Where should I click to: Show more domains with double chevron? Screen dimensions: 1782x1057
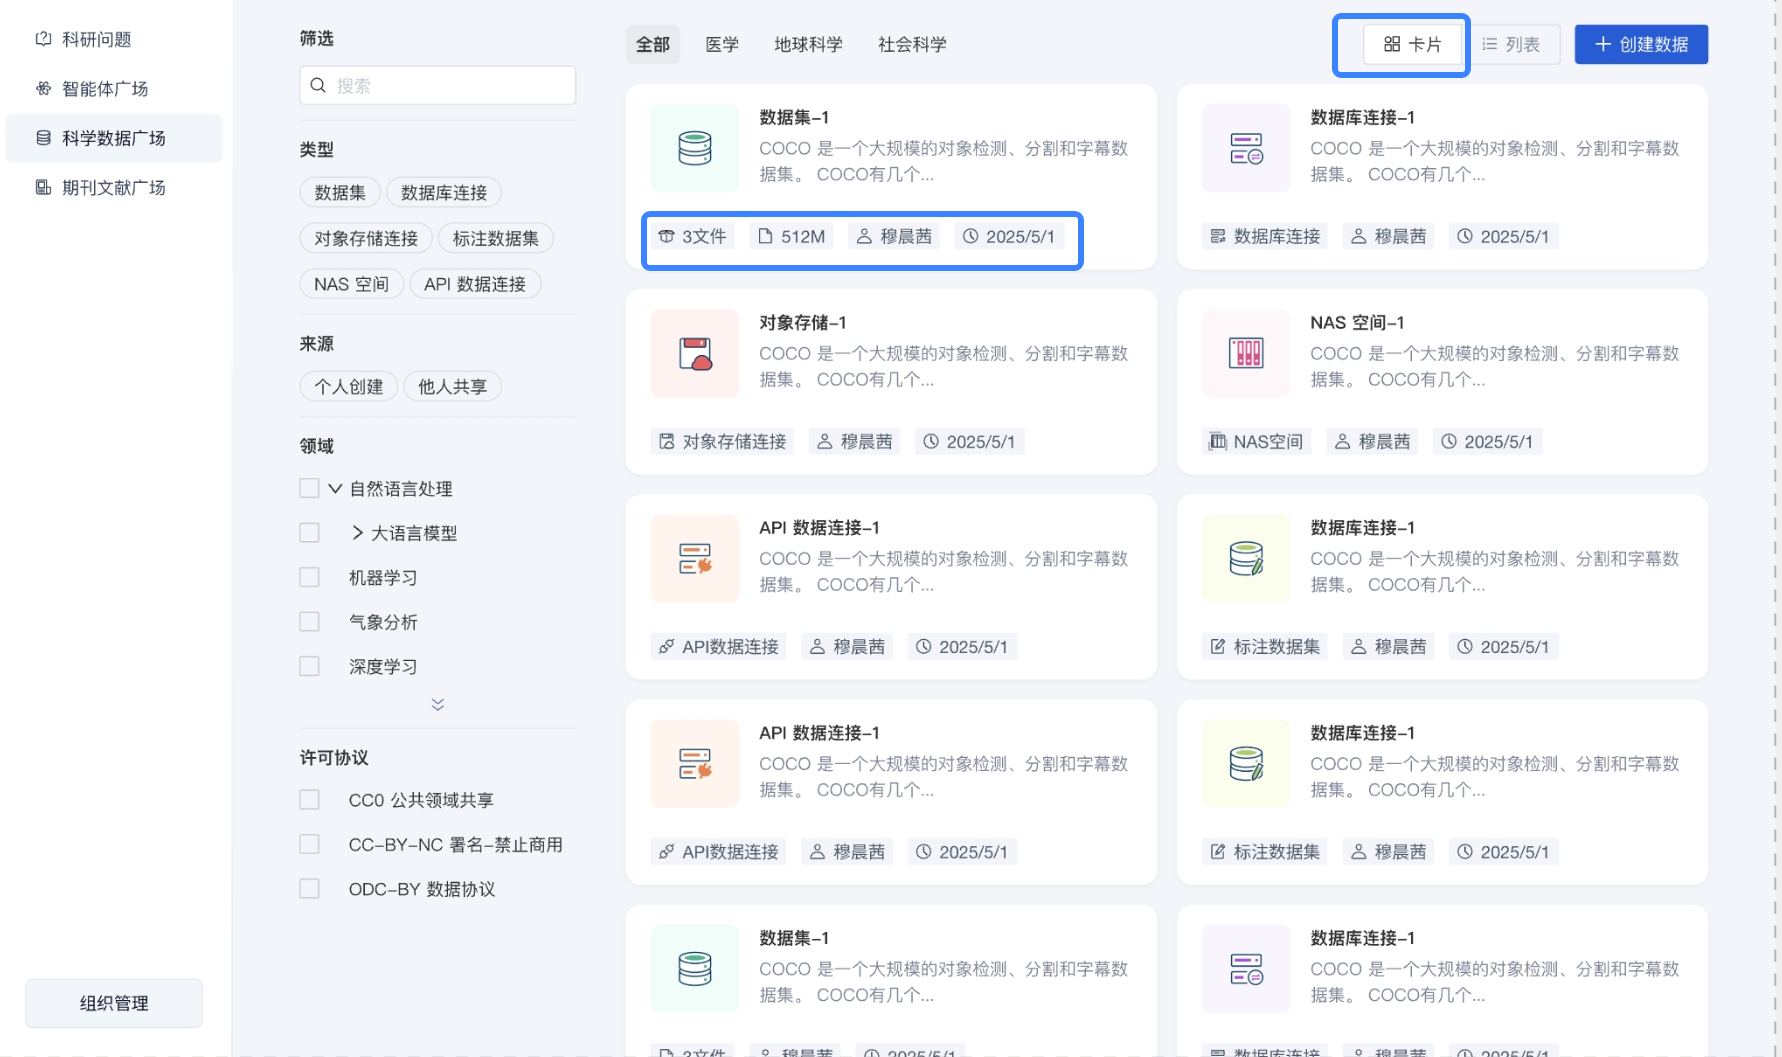pos(437,704)
